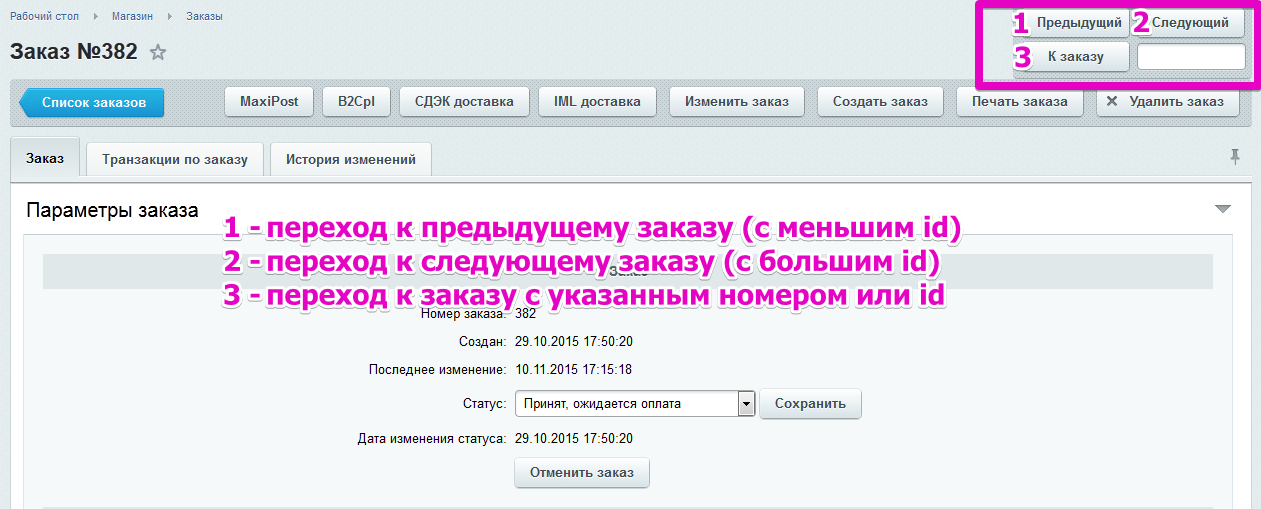Viewport: 1261px width, 509px height.
Task: Print order via Печать заказа
Action: click(x=1019, y=101)
